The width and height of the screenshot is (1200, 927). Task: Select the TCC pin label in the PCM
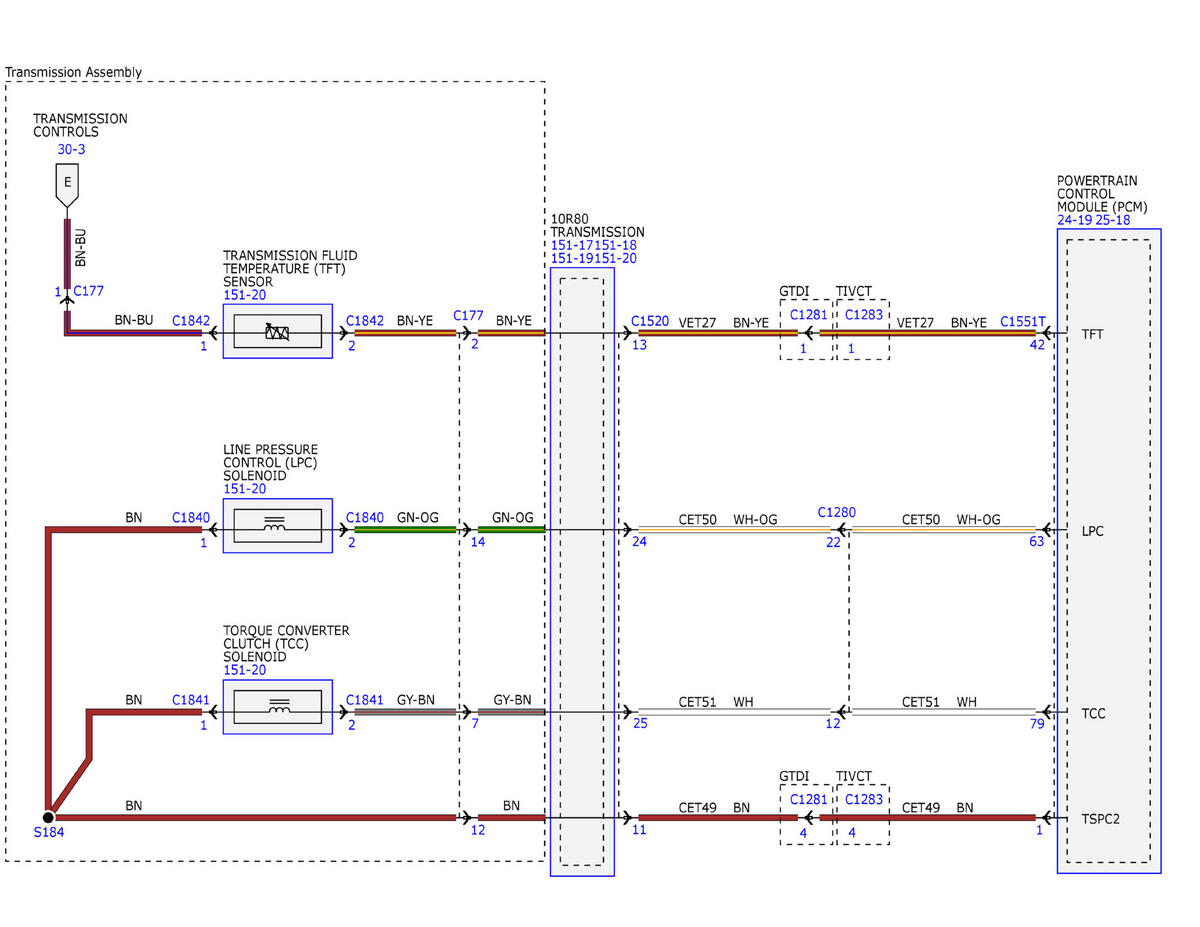(x=1093, y=714)
